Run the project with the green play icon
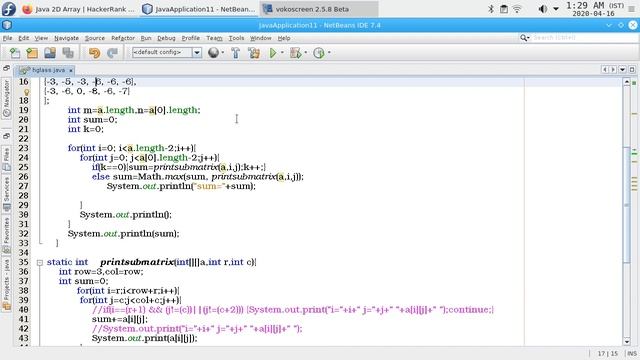 [273, 53]
